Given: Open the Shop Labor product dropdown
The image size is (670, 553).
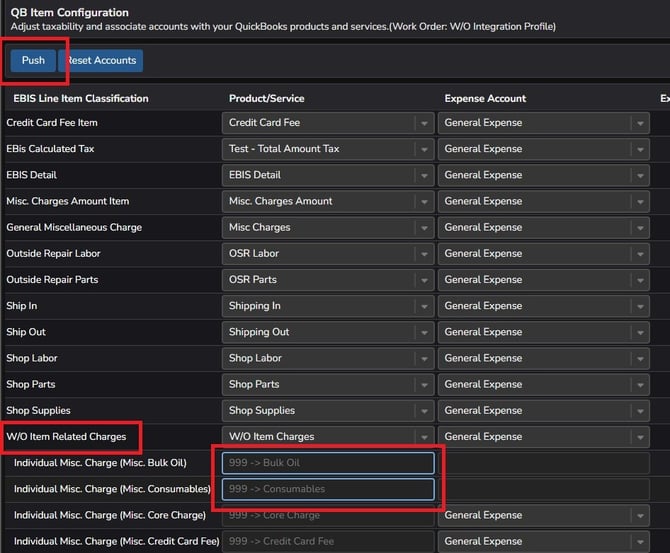Looking at the screenshot, I should click(423, 358).
